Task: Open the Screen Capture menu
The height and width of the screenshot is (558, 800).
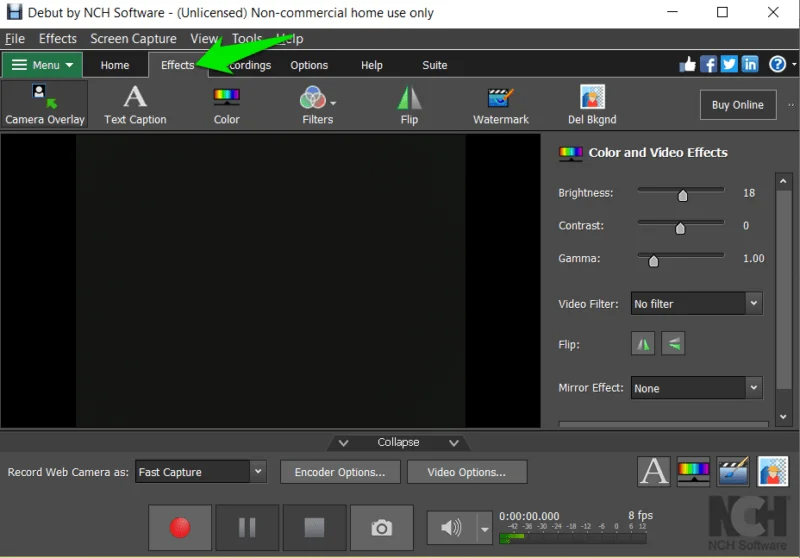Action: [133, 39]
